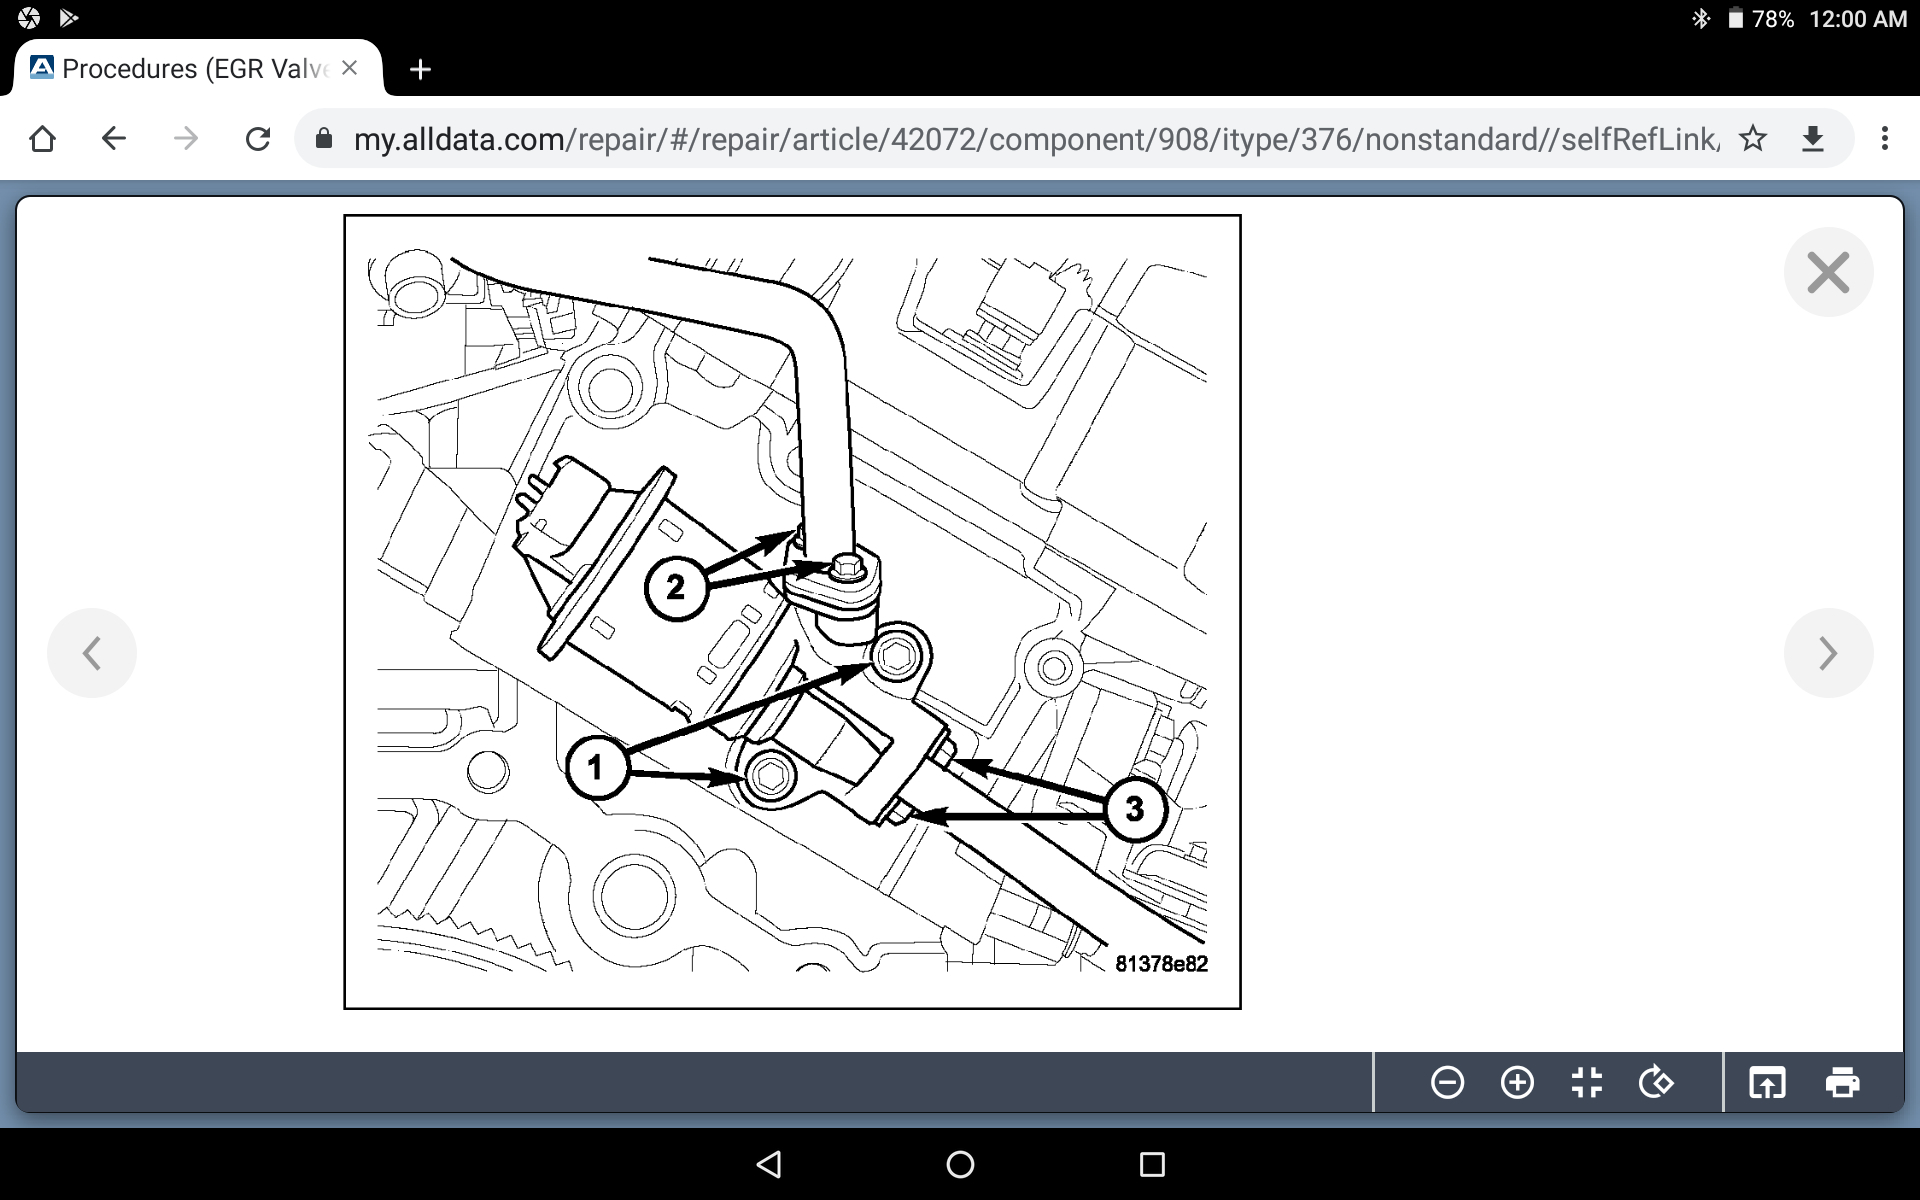Close the image viewer overlay
1920x1200 pixels.
click(x=1828, y=272)
